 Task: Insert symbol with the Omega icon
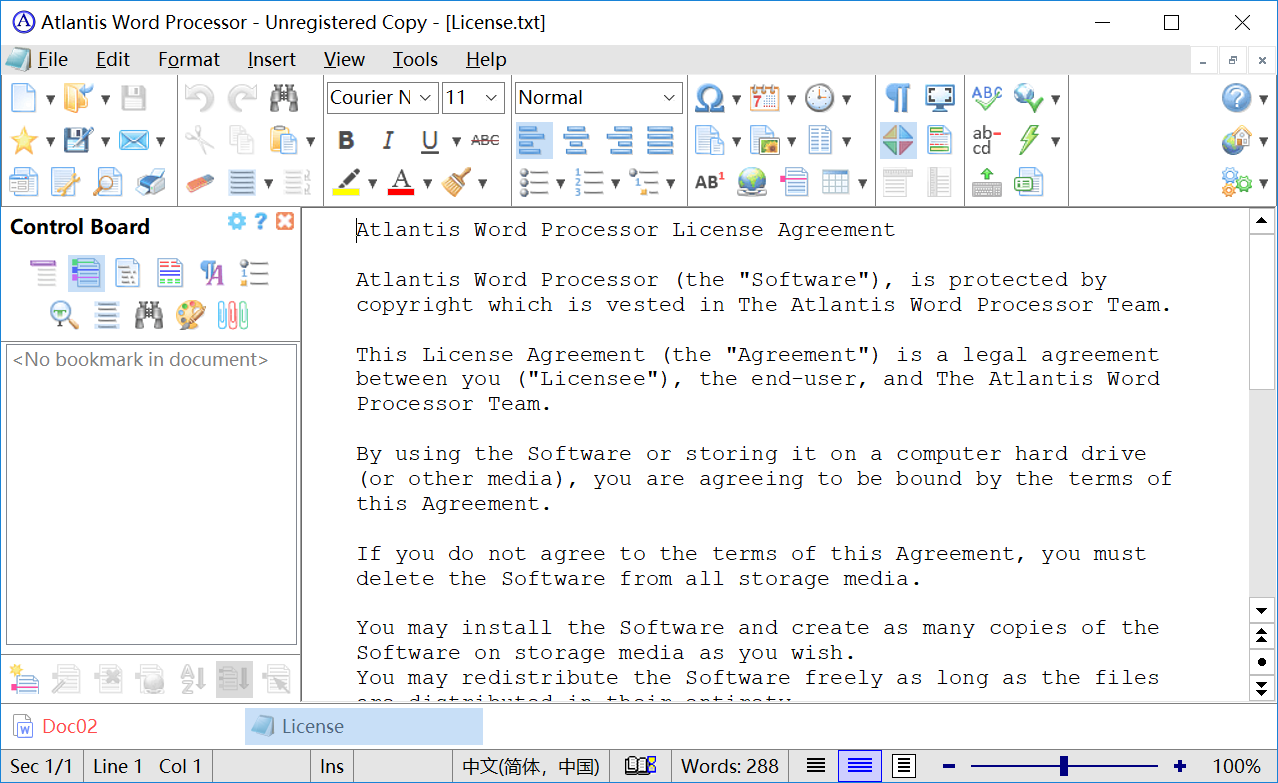709,98
